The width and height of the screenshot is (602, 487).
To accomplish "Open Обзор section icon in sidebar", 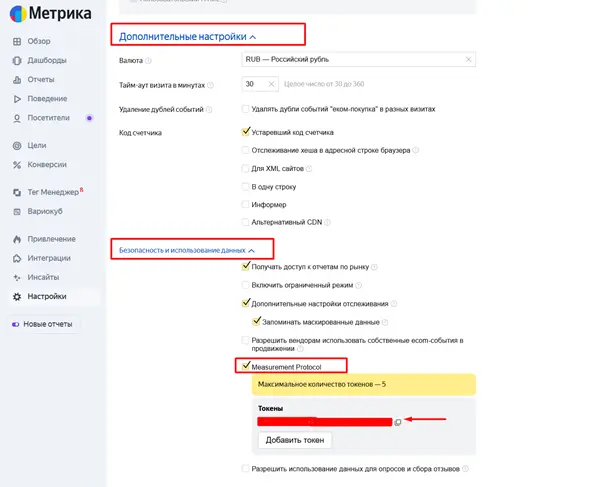I will tap(16, 41).
